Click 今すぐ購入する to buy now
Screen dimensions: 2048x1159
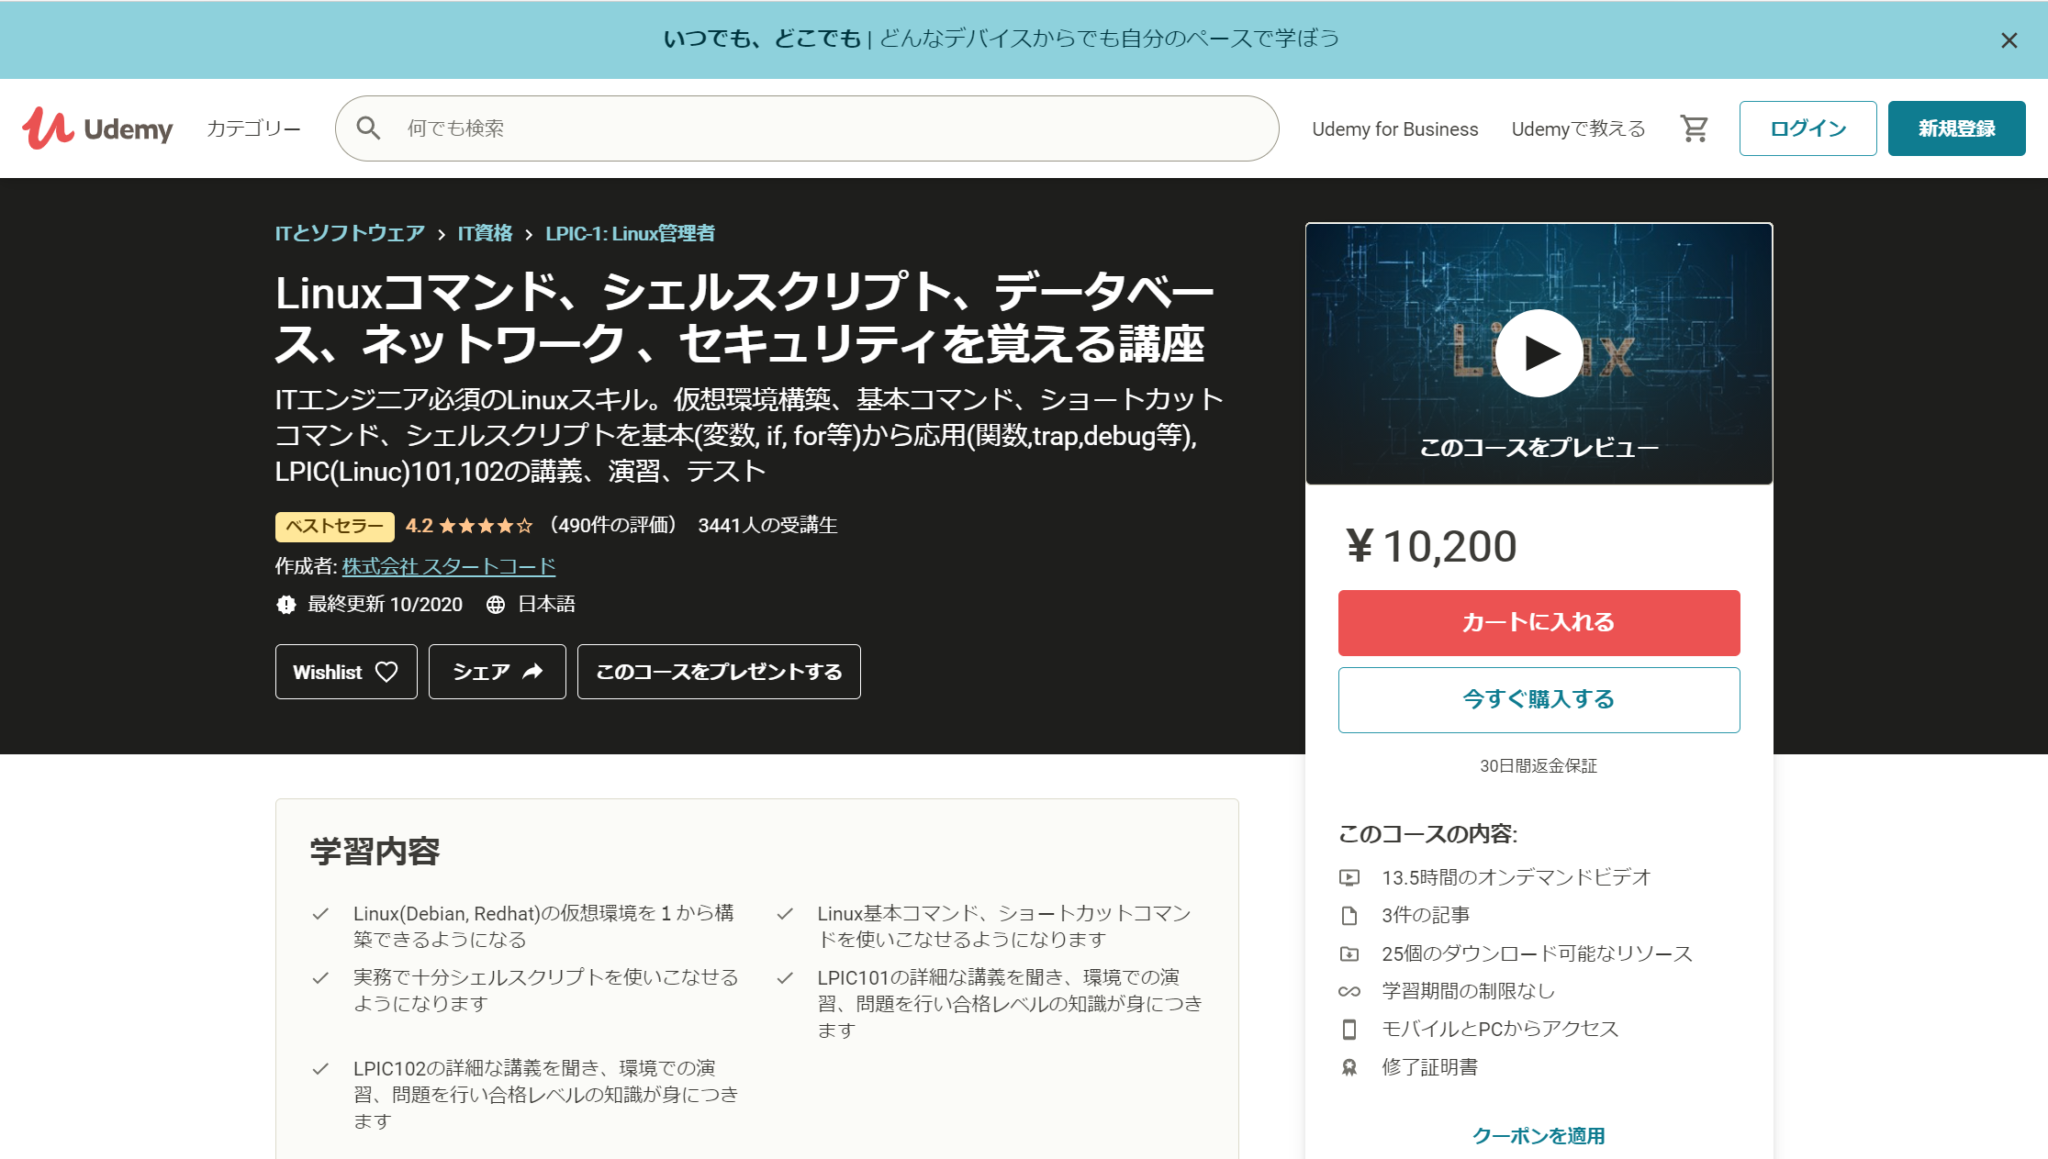[x=1537, y=699]
